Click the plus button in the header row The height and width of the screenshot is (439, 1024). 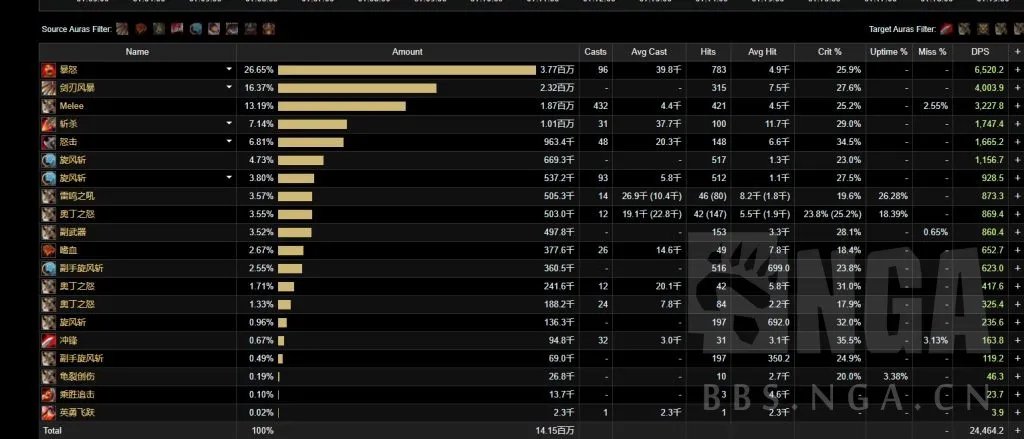1017,51
